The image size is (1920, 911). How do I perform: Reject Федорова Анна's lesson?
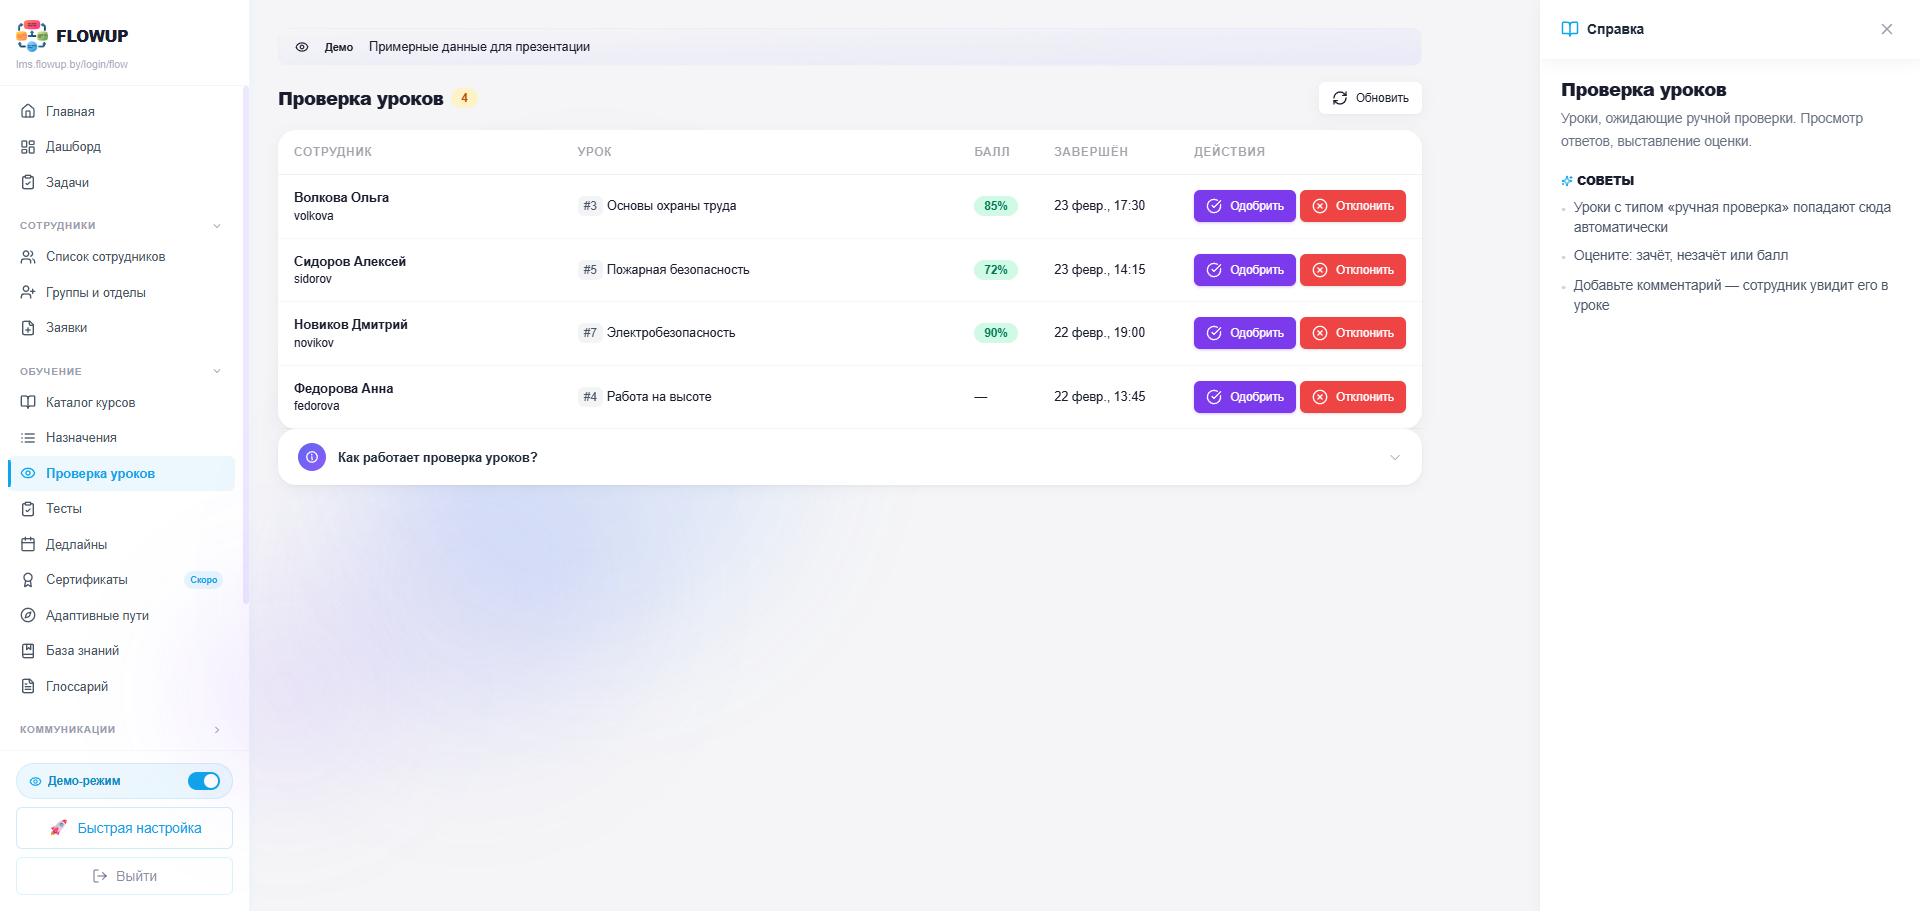pos(1352,397)
